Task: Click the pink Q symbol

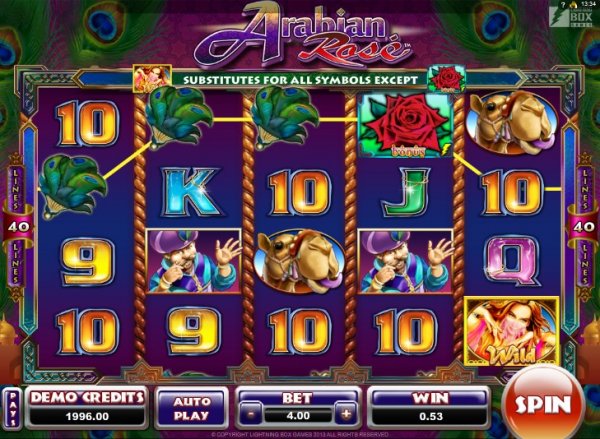Action: coord(511,261)
